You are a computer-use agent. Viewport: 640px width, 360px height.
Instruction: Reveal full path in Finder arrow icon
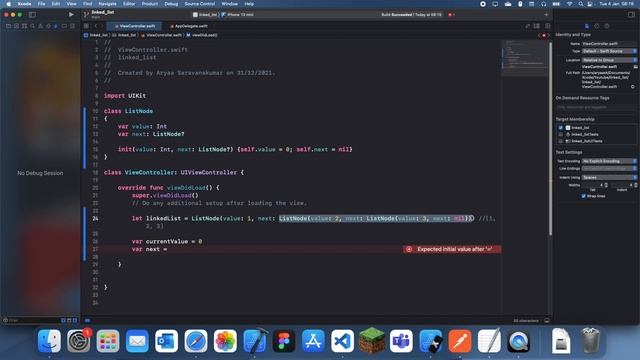pos(633,87)
